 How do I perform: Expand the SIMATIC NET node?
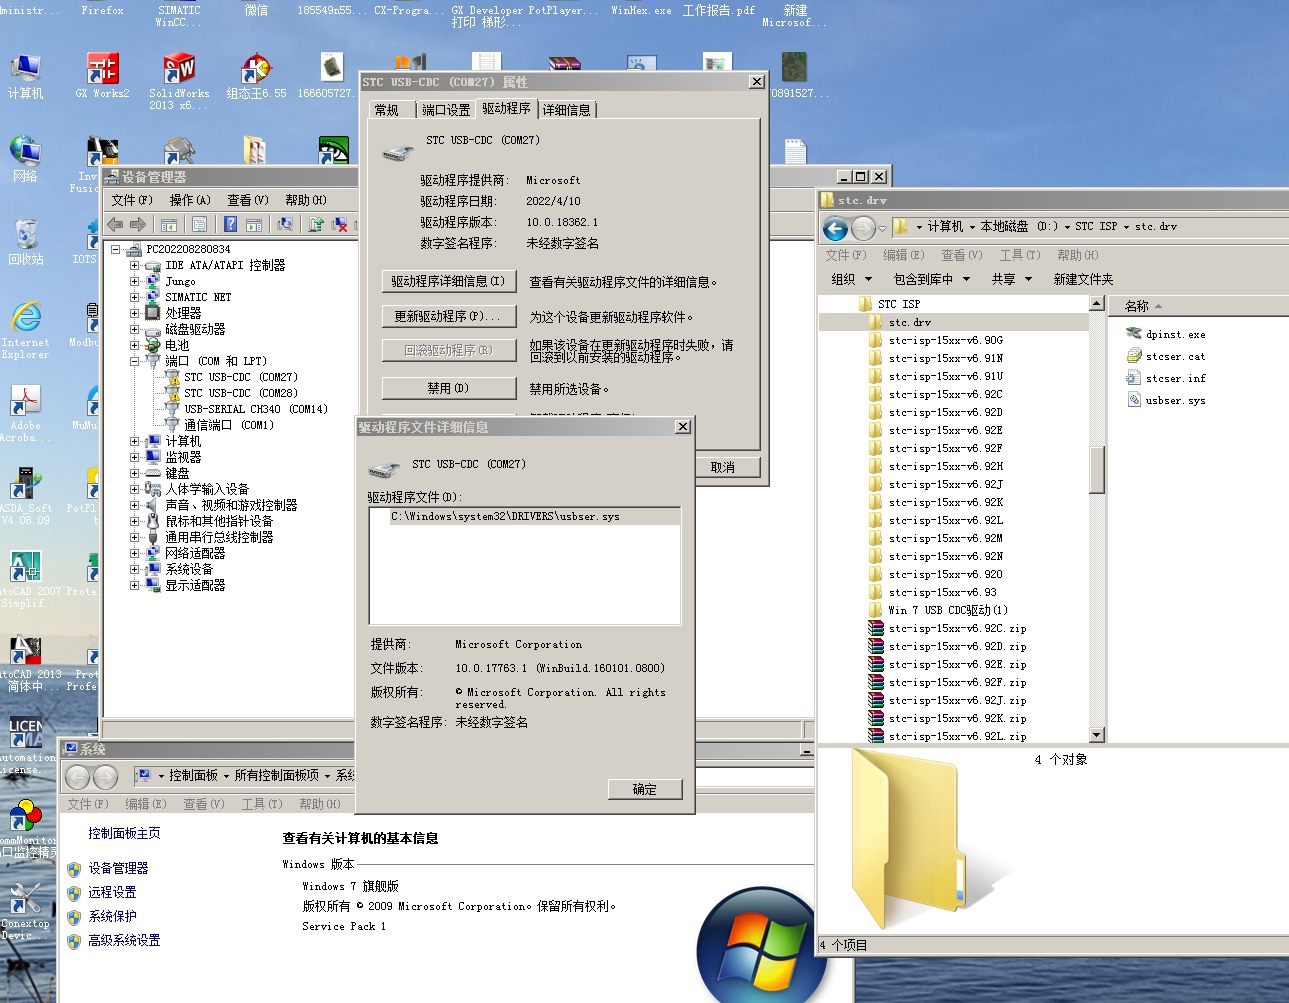135,298
